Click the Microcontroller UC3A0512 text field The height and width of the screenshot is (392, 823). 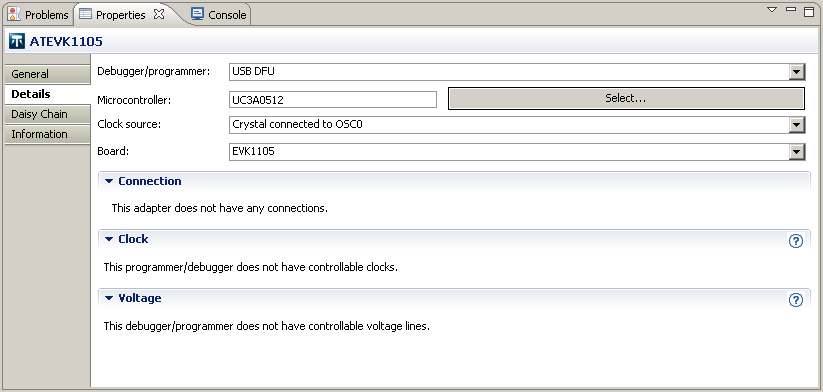(x=333, y=99)
